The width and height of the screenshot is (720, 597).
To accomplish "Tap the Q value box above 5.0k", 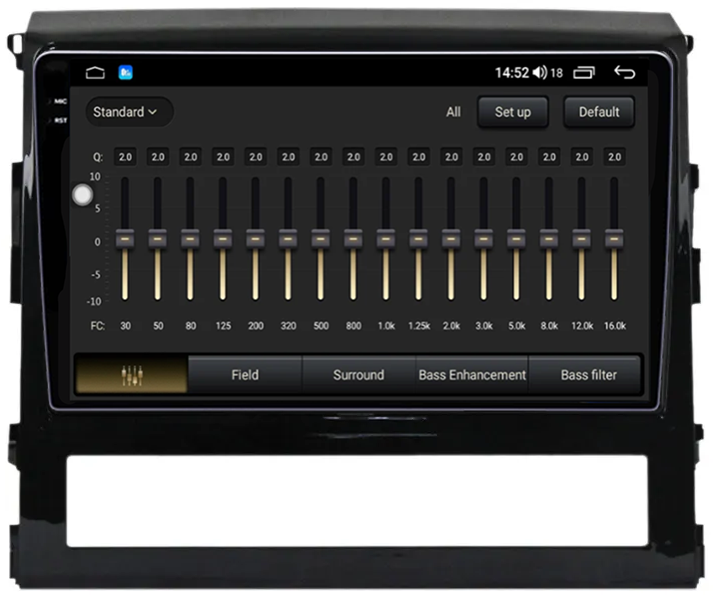I will [x=516, y=157].
